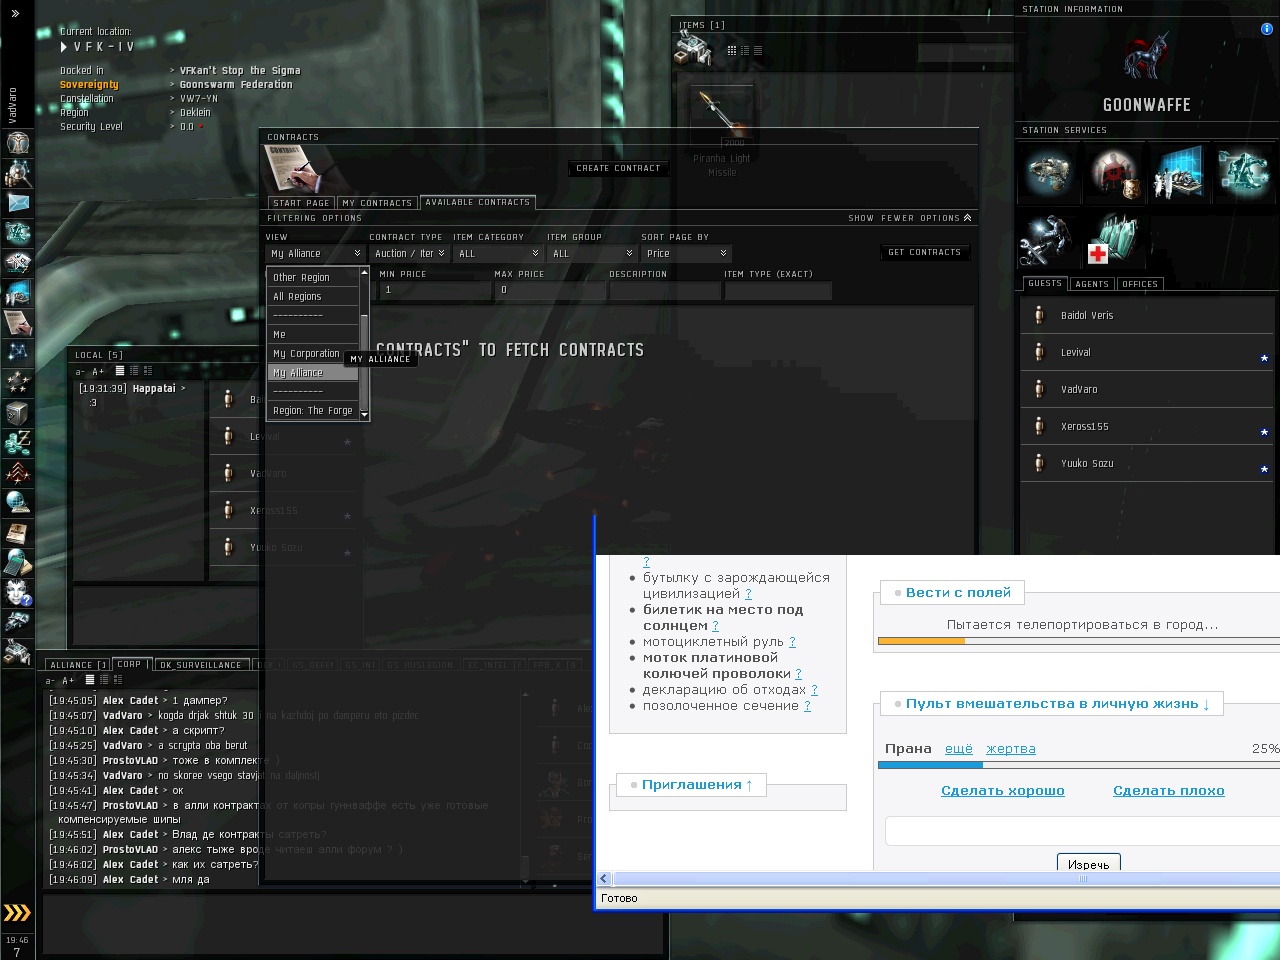Screen dimensions: 1280x960
Task: Click the Прана blue progress bar
Action: coord(1079,765)
